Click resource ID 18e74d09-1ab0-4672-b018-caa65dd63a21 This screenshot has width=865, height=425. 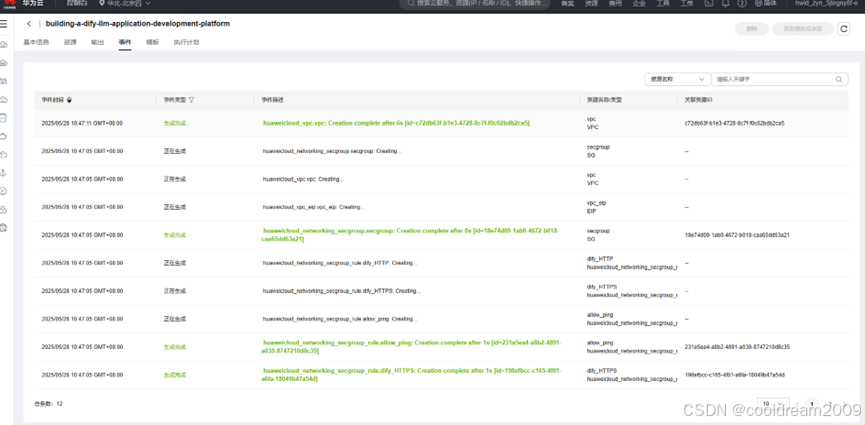click(737, 235)
